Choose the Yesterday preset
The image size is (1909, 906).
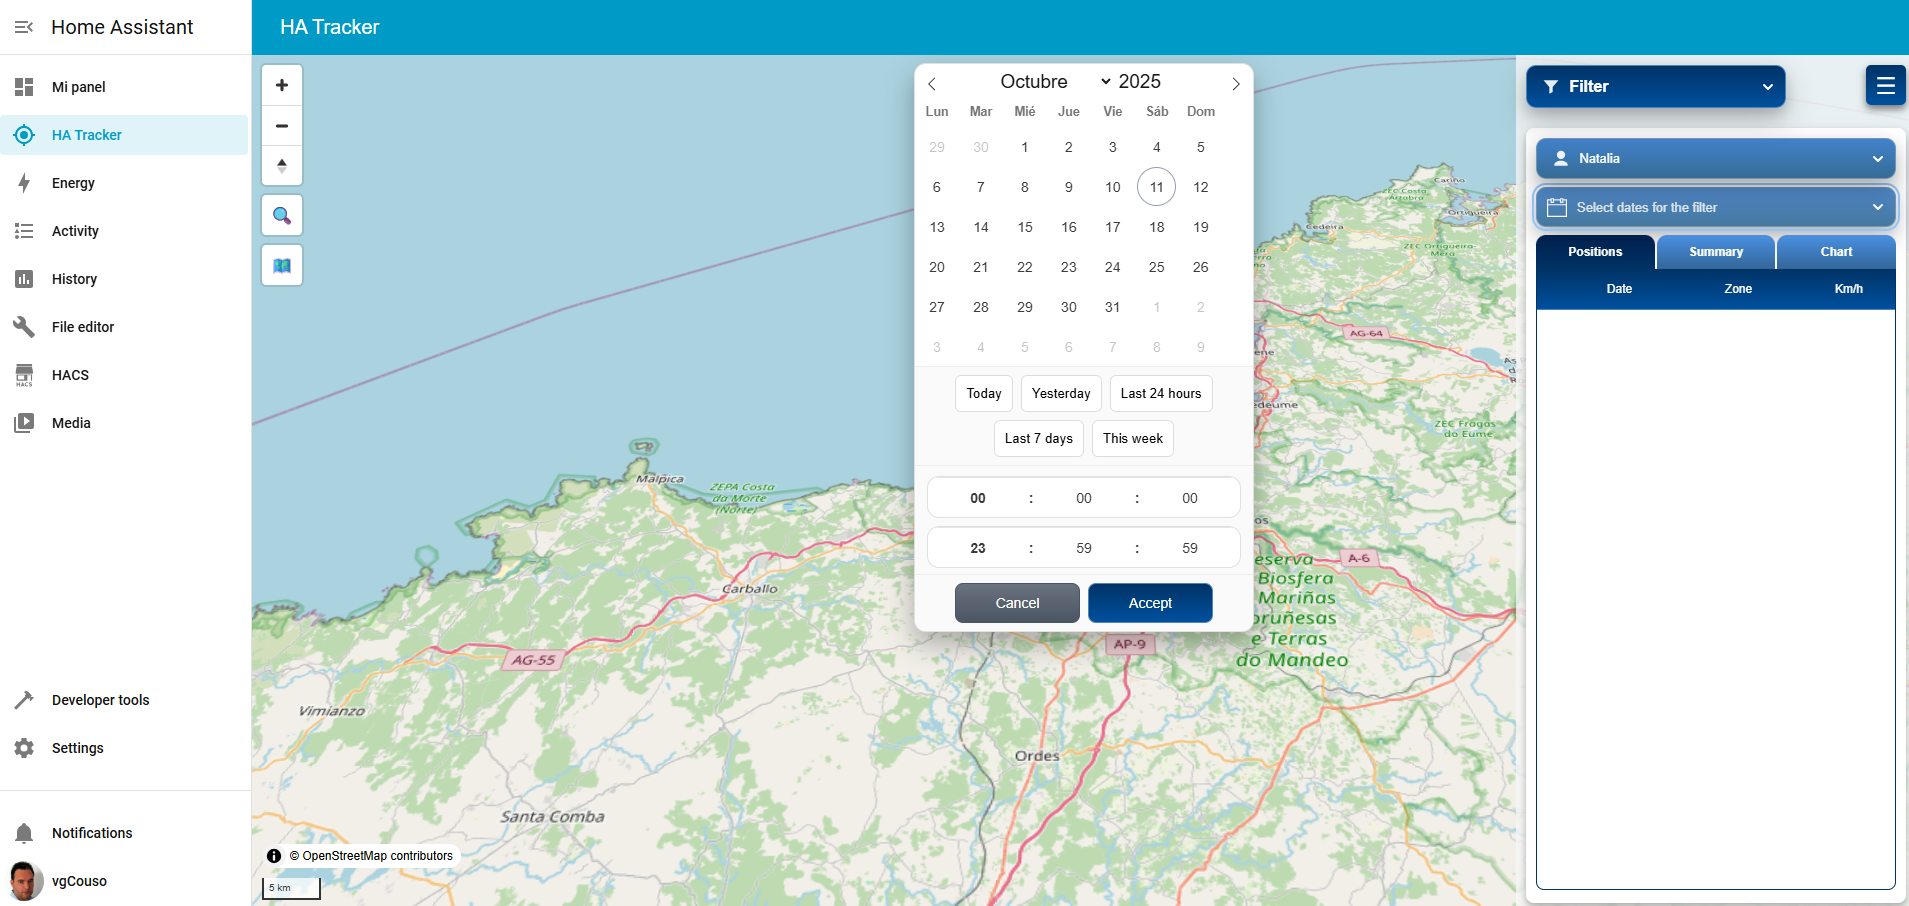[1061, 394]
